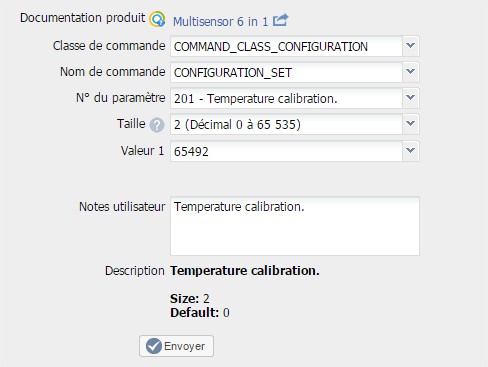This screenshot has height=367, width=488.
Task: Click the Documentation produit label
Action: (x=82, y=18)
